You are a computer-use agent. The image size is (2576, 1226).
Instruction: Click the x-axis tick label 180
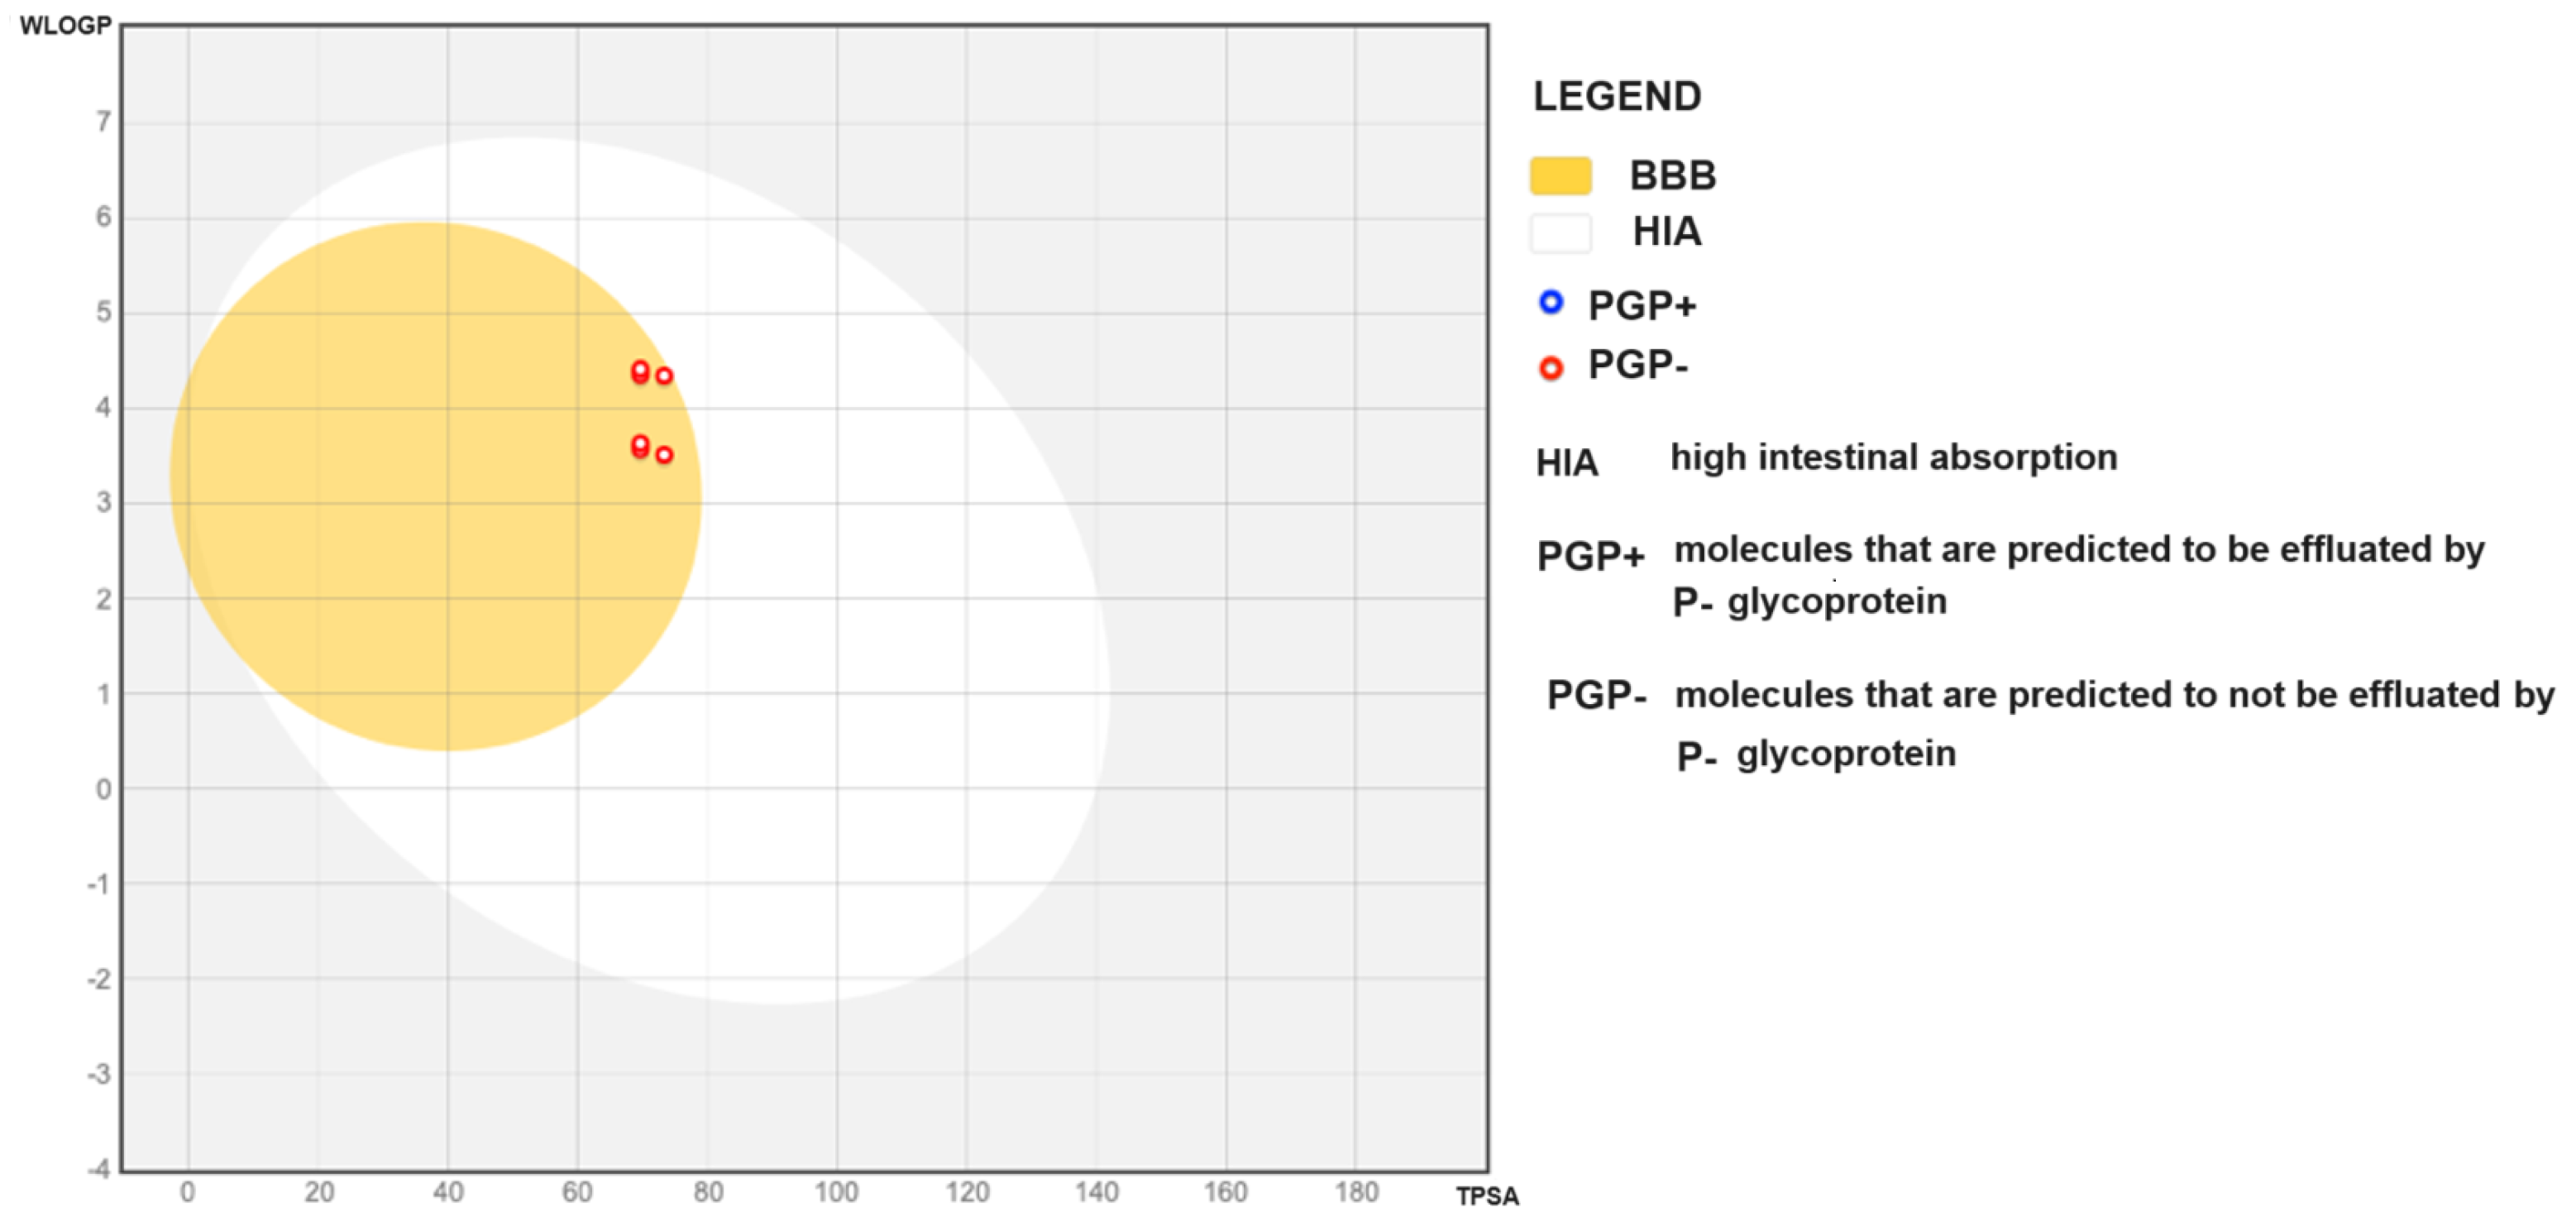1355,1192
